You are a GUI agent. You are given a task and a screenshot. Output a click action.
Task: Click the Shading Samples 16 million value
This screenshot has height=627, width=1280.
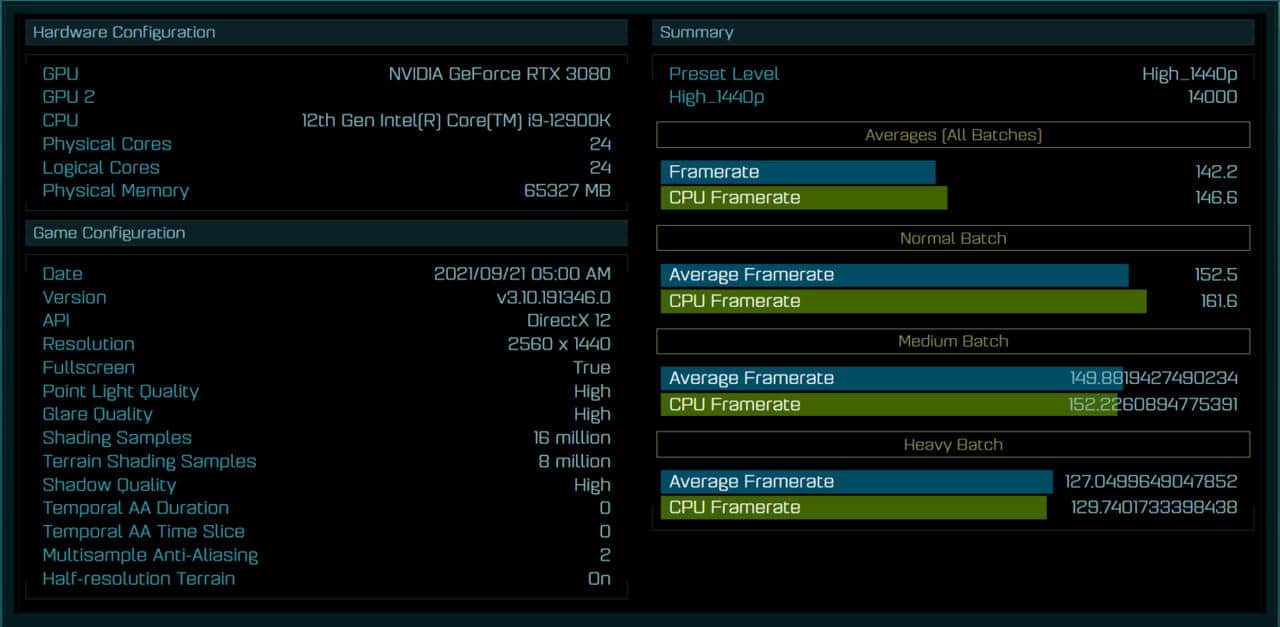click(x=572, y=438)
